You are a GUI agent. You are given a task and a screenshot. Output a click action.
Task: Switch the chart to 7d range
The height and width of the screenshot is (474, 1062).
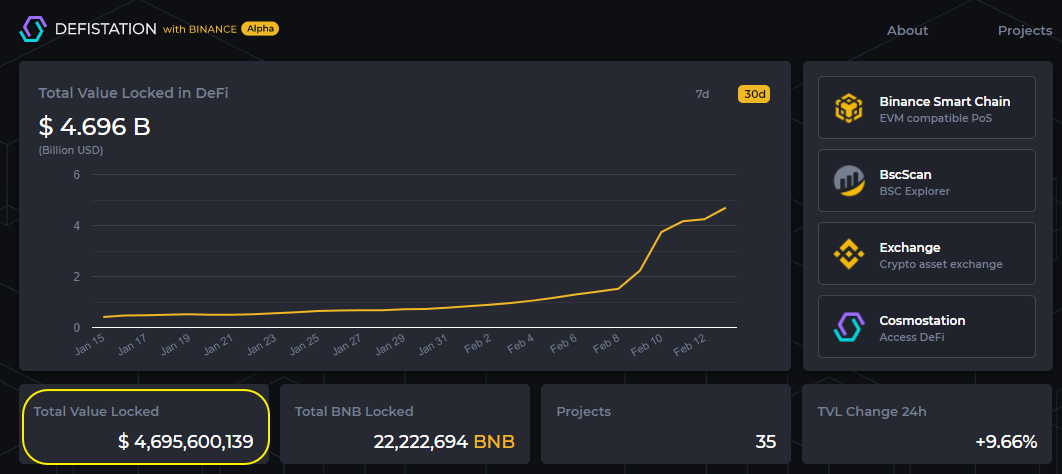(x=702, y=94)
